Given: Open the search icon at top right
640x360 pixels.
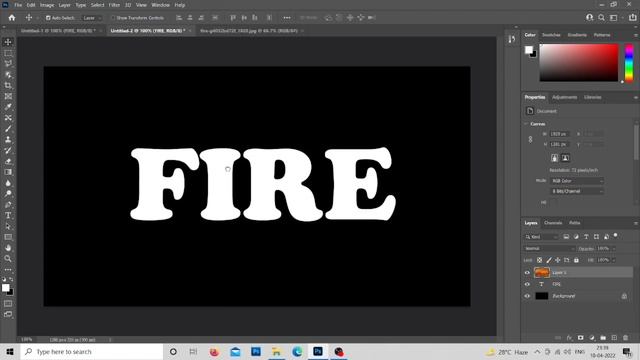Looking at the screenshot, I should tap(601, 18).
